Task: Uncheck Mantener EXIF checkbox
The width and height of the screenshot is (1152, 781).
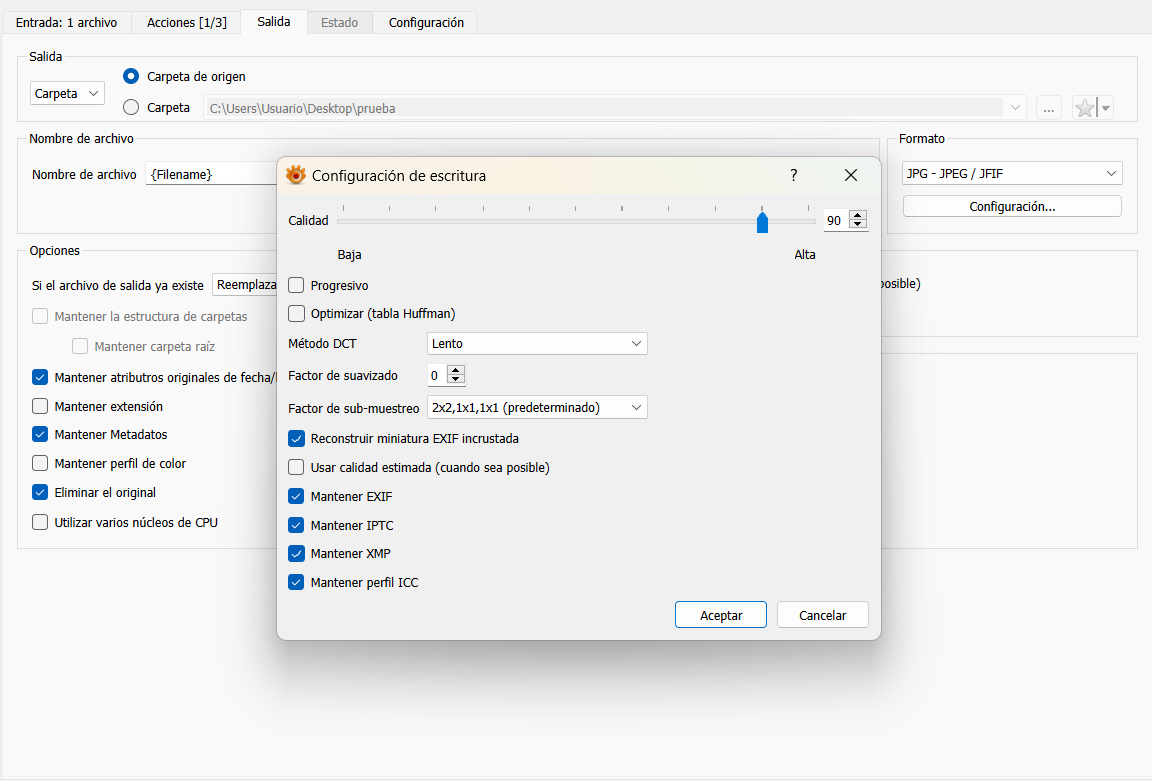Action: [296, 496]
